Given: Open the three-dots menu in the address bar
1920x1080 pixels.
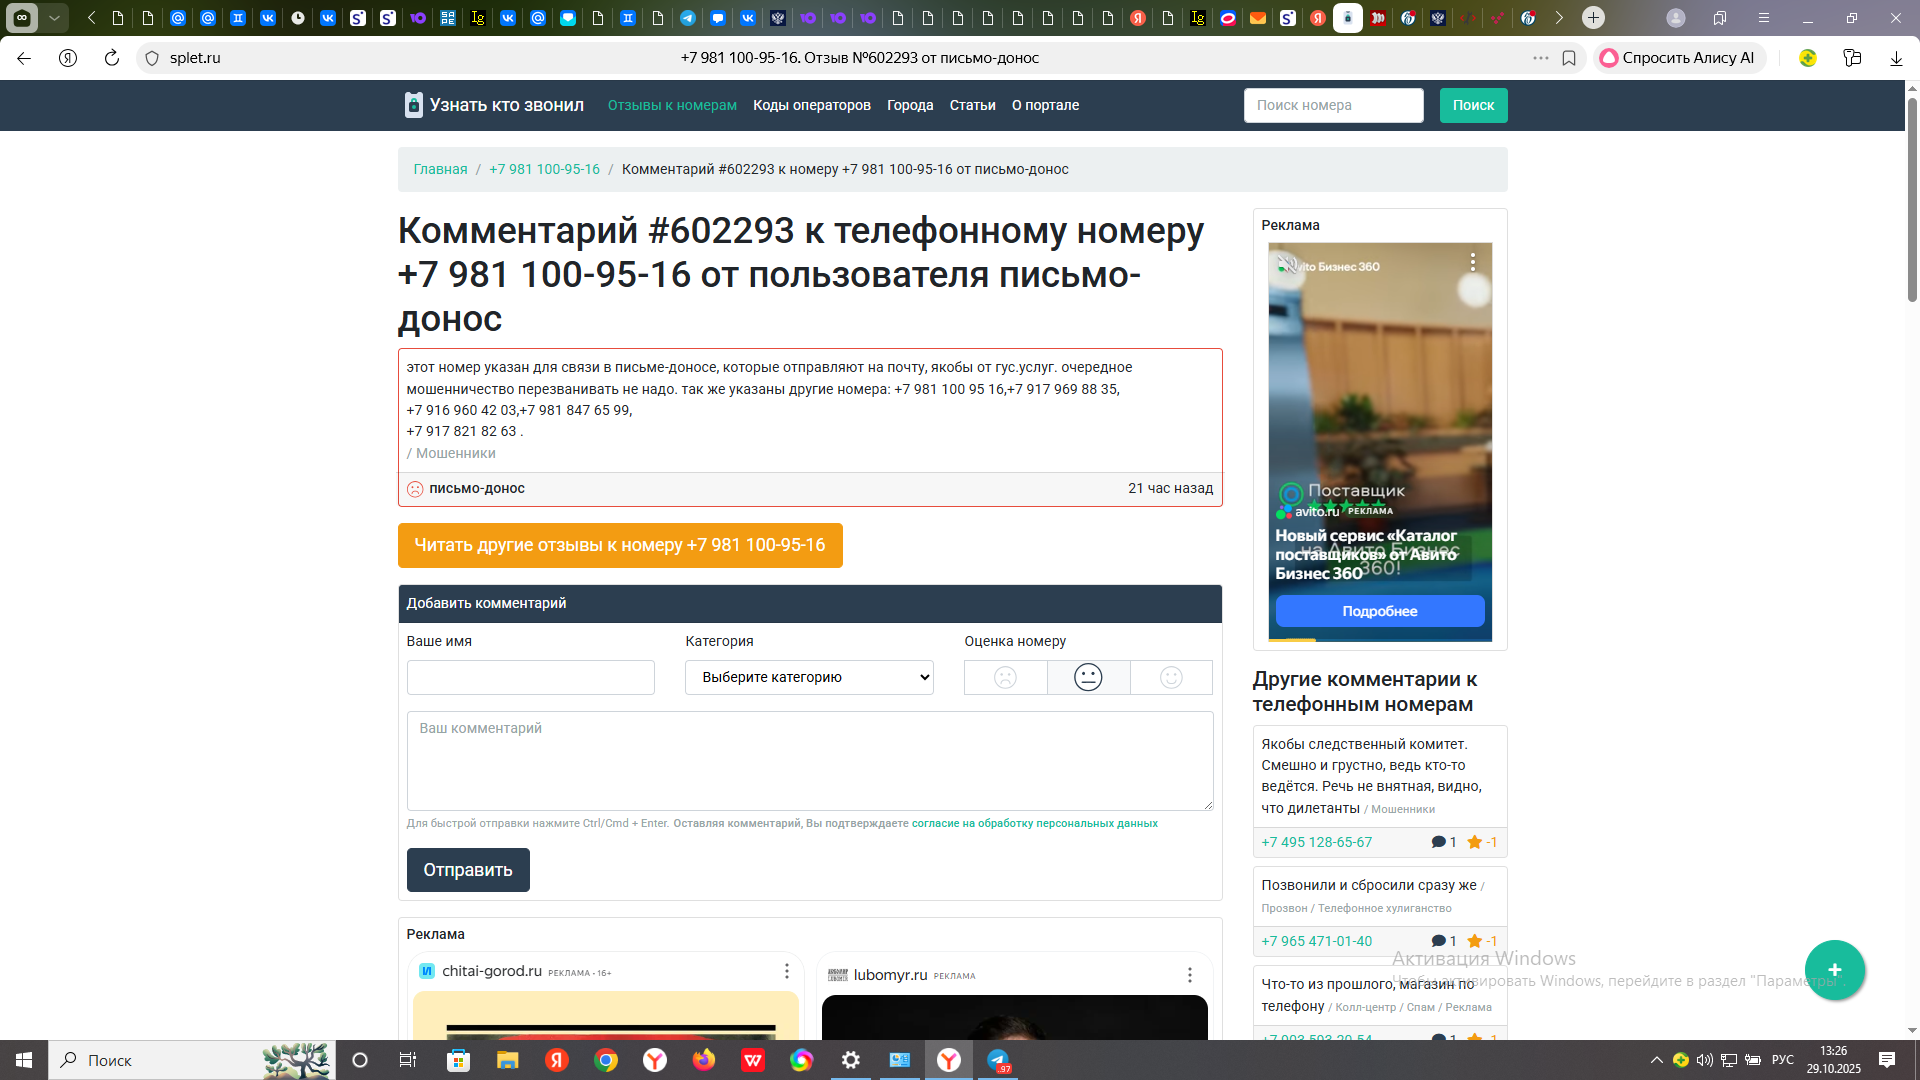Looking at the screenshot, I should (x=1541, y=58).
